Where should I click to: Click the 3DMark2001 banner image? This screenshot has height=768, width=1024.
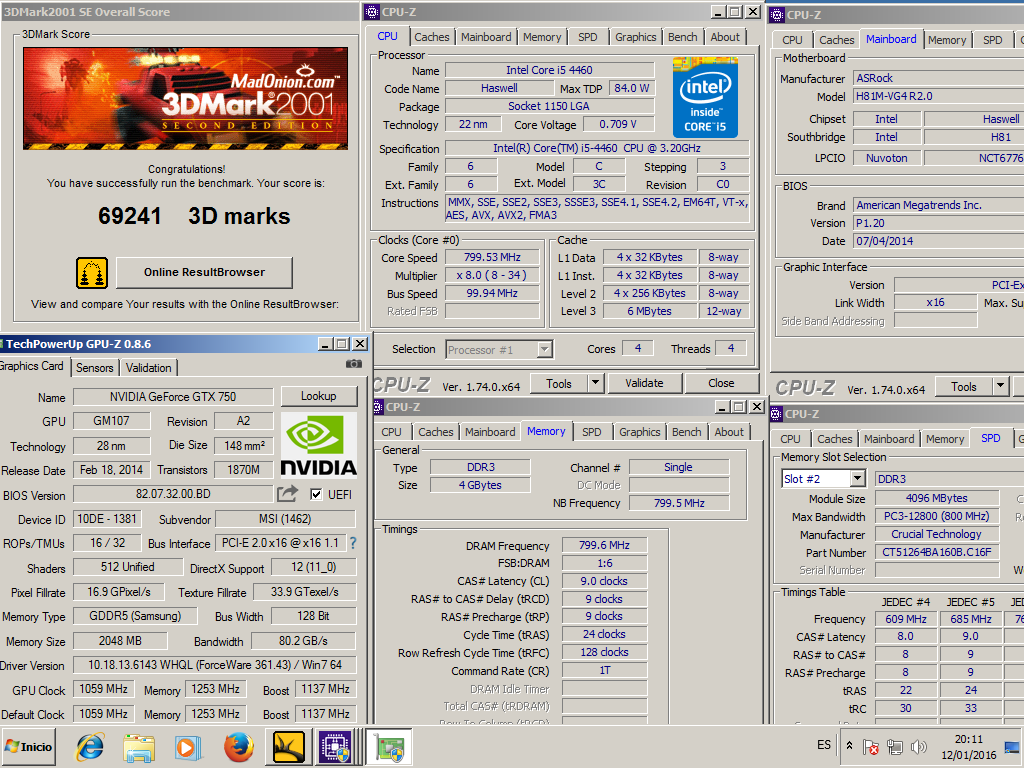tap(185, 99)
